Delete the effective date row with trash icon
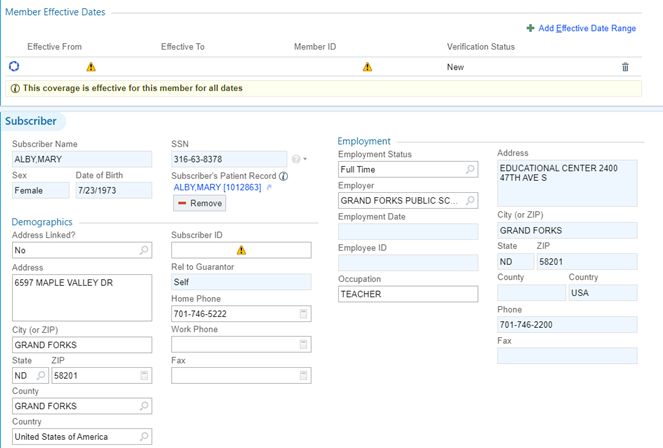Viewport: 663px width, 448px height. (x=625, y=67)
